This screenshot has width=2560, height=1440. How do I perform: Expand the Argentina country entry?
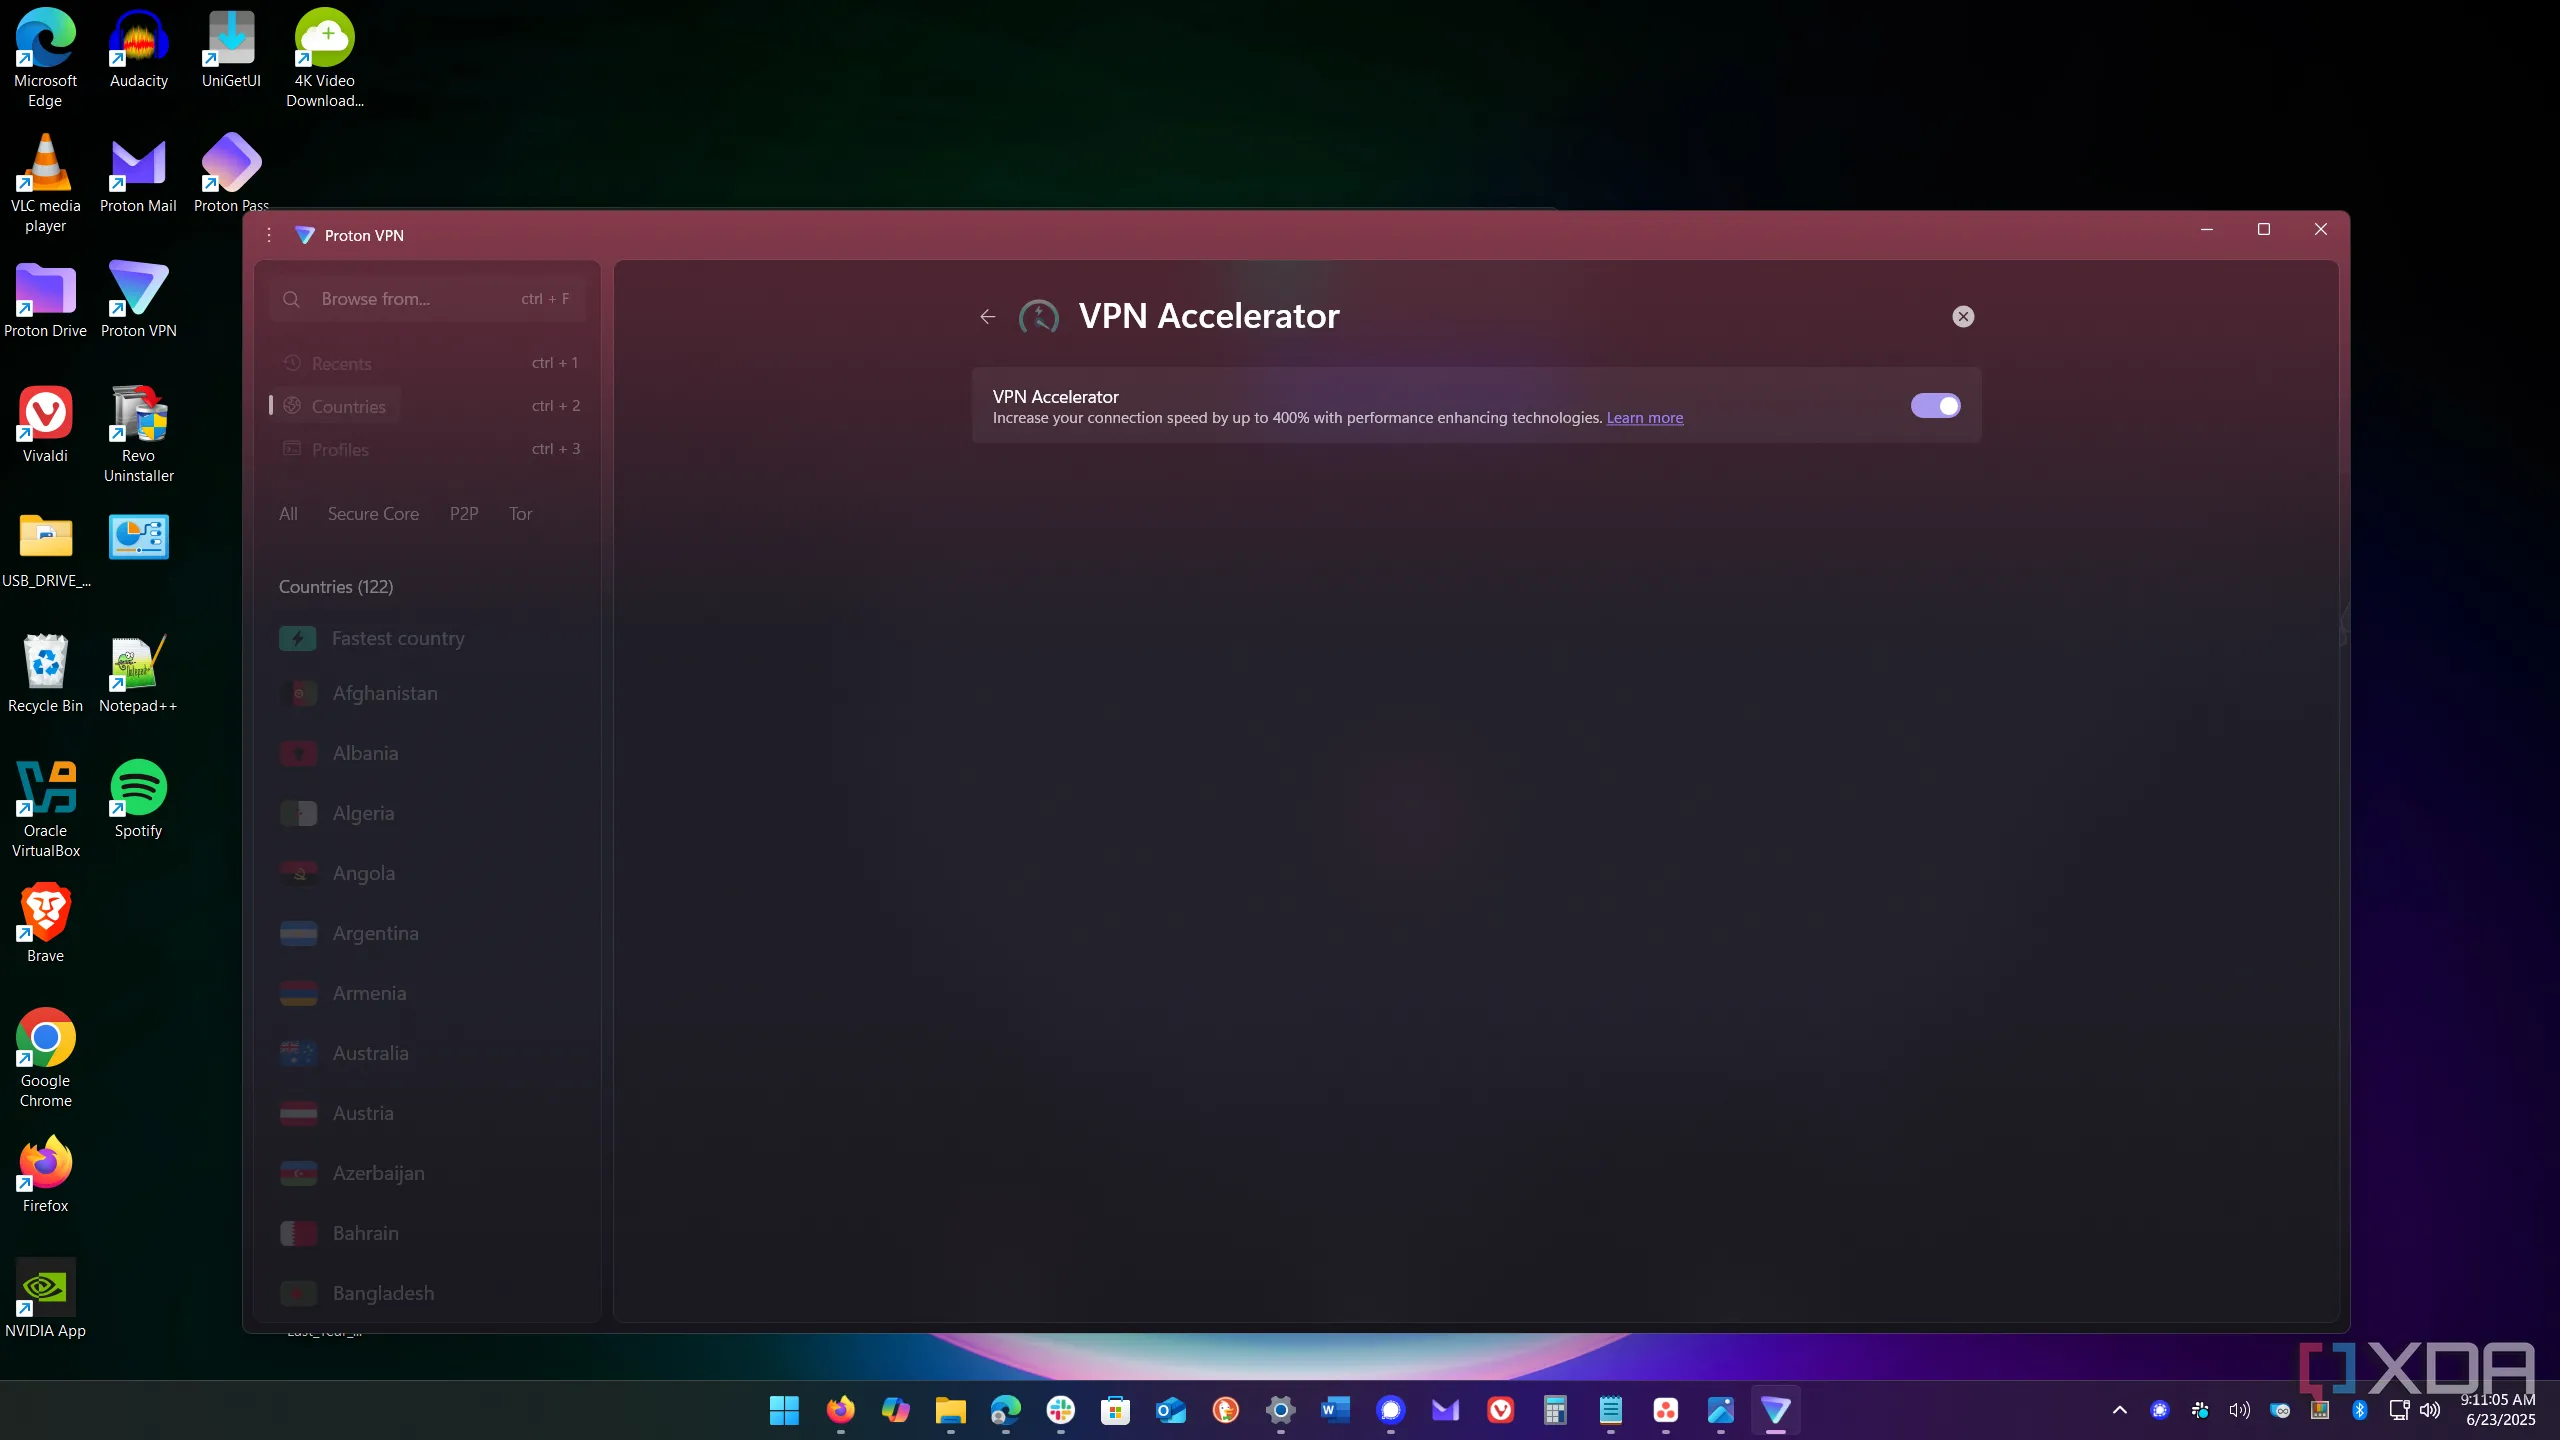(x=375, y=932)
